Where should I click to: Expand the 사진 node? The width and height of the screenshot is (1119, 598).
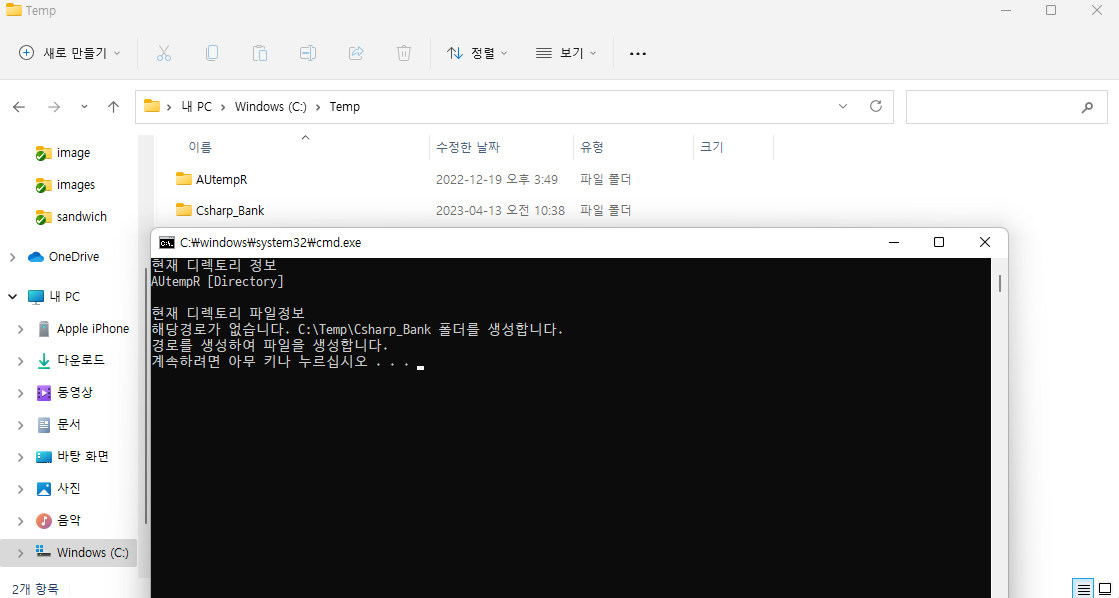(x=22, y=489)
